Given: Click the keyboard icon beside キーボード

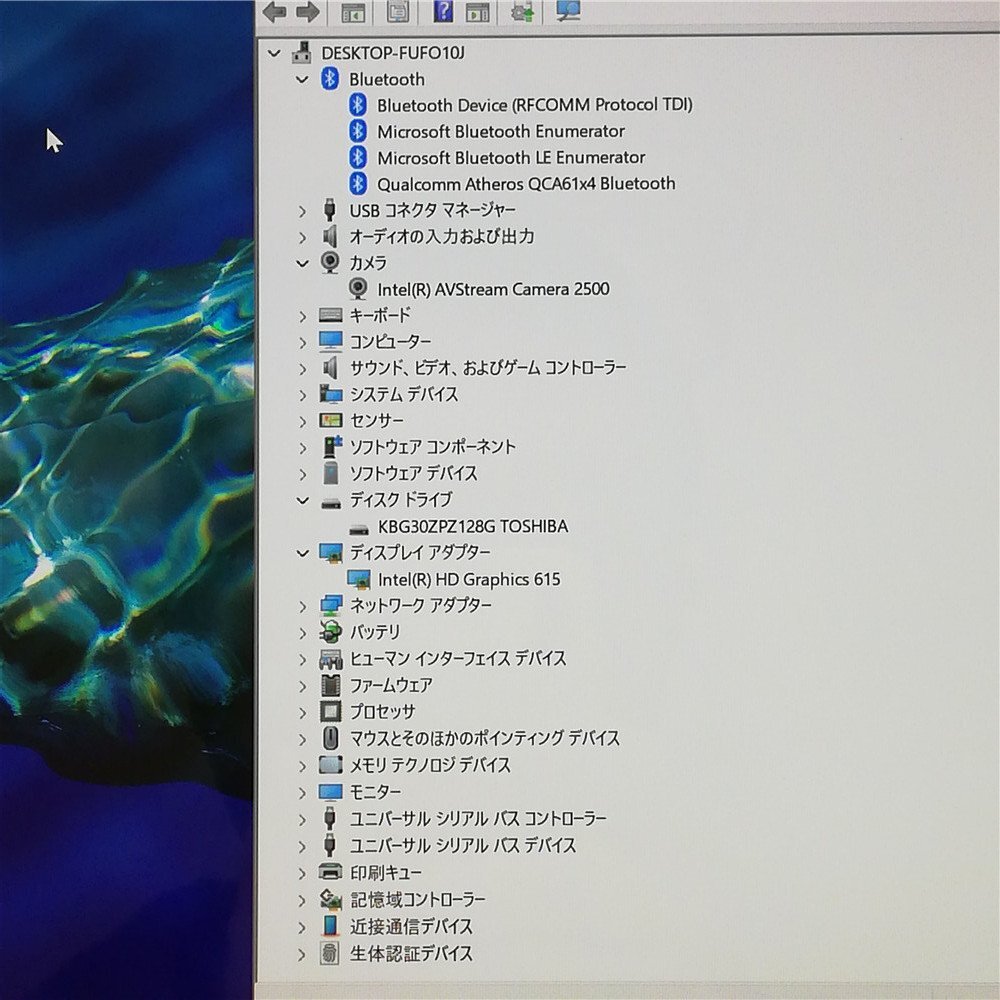Looking at the screenshot, I should point(330,315).
